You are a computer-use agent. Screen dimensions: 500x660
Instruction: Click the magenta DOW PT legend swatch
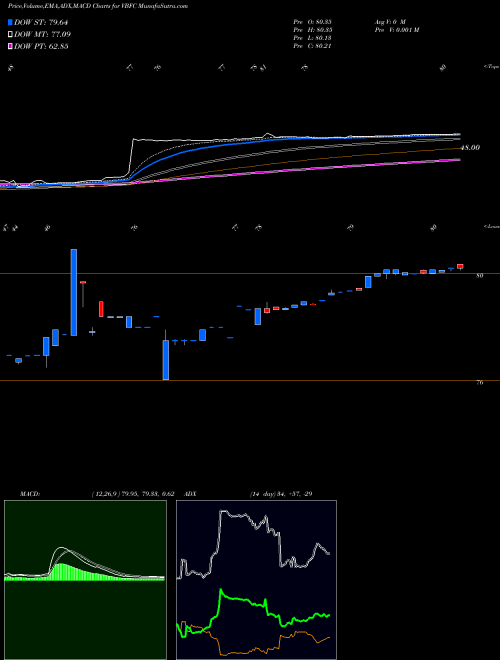pos(10,46)
